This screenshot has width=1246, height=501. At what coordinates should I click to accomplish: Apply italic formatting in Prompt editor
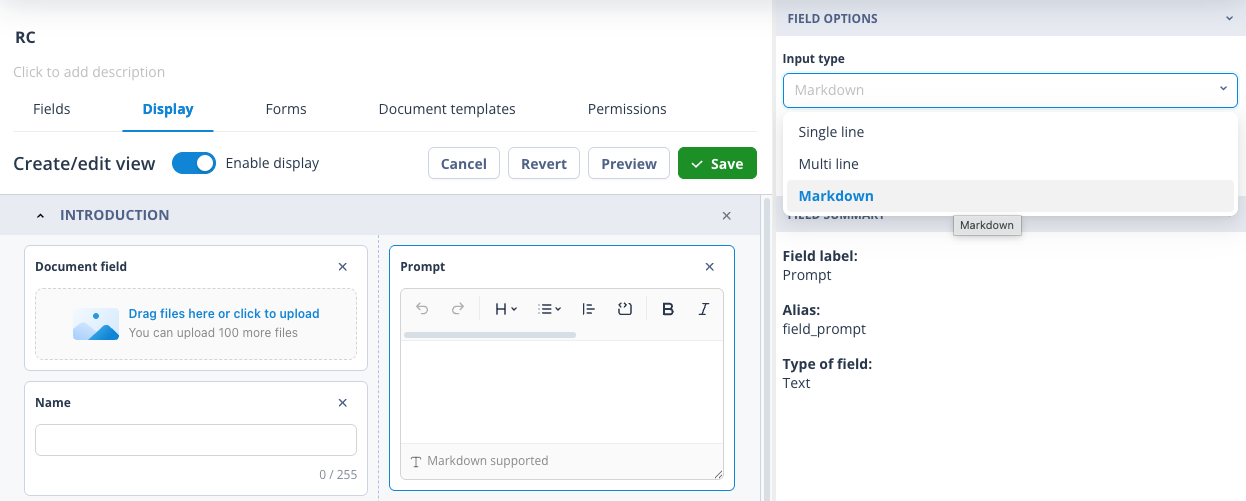(704, 309)
